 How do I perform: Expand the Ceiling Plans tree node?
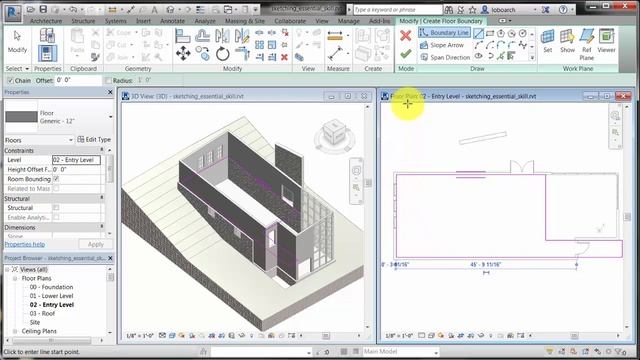15,331
